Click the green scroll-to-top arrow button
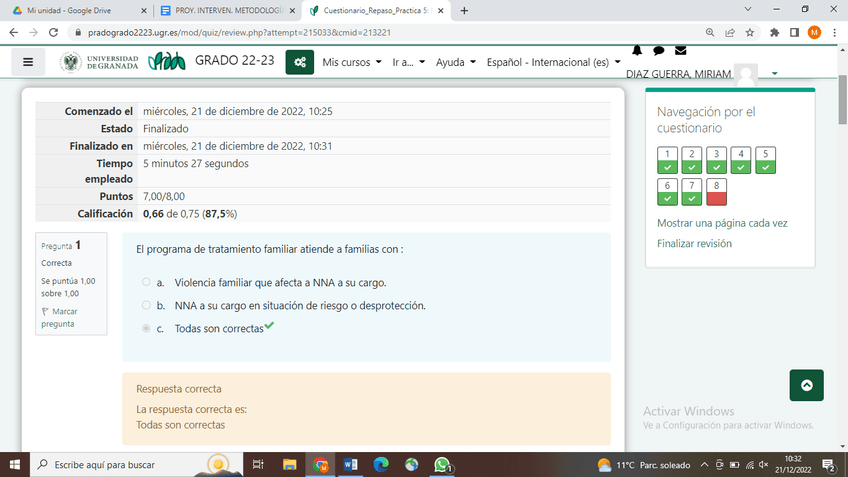This screenshot has height=477, width=848. coord(806,385)
